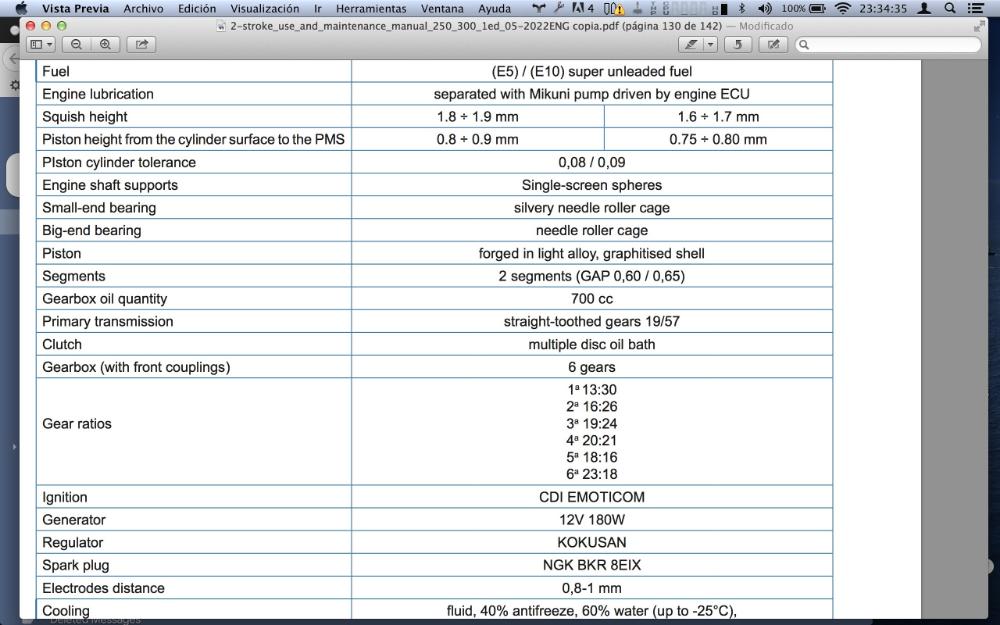Open the Ir menu
This screenshot has height=625, width=1000.
coord(318,8)
